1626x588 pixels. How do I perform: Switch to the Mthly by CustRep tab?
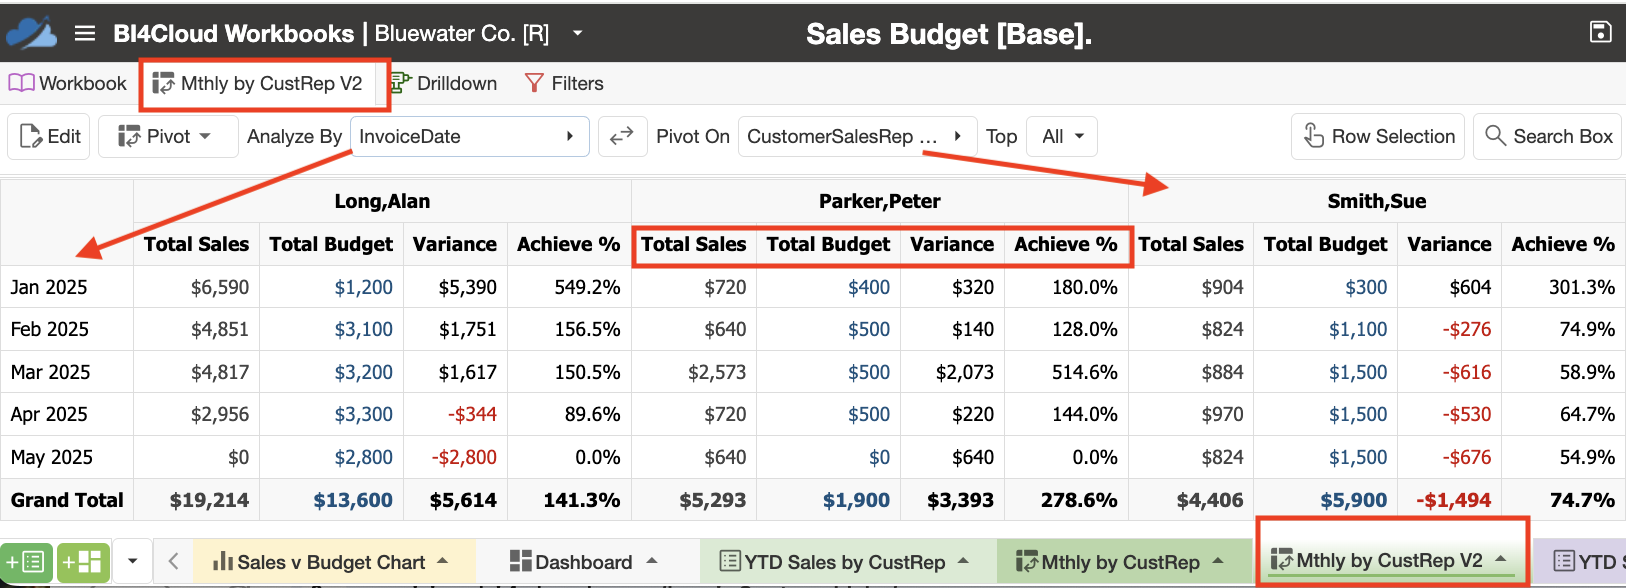[x=1107, y=562]
